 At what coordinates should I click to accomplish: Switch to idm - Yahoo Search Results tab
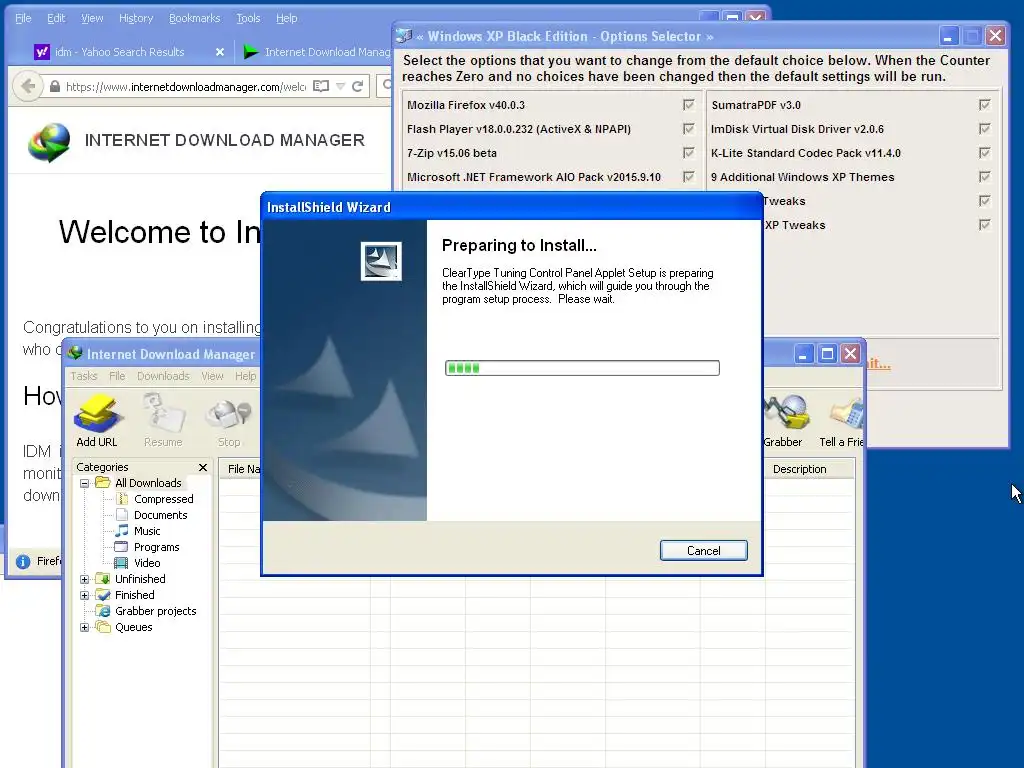click(120, 52)
